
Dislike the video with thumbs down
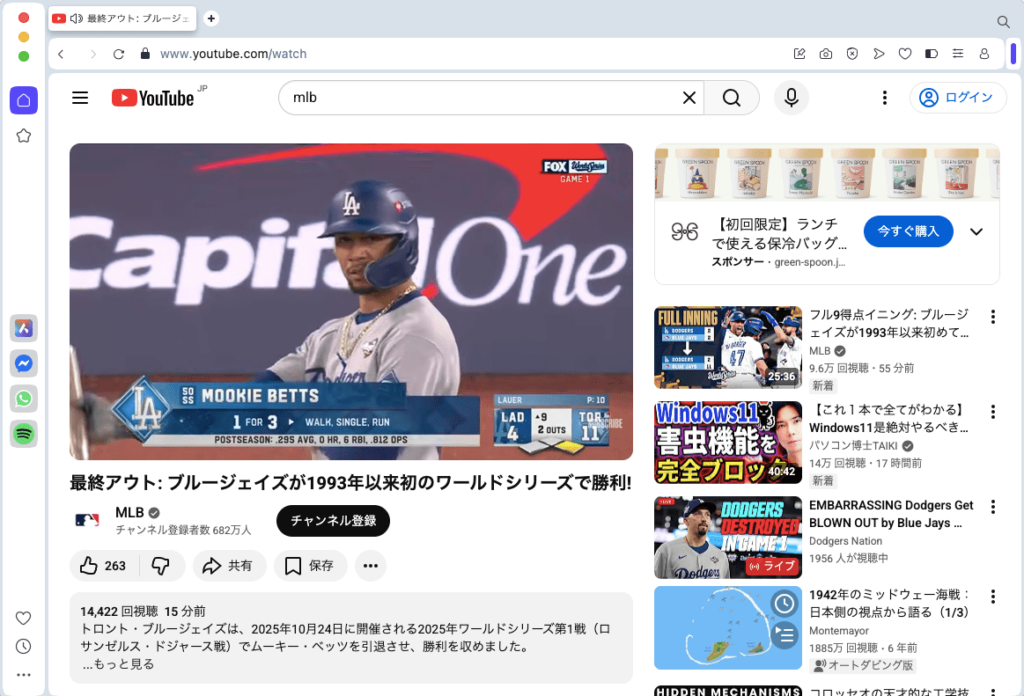coord(161,565)
